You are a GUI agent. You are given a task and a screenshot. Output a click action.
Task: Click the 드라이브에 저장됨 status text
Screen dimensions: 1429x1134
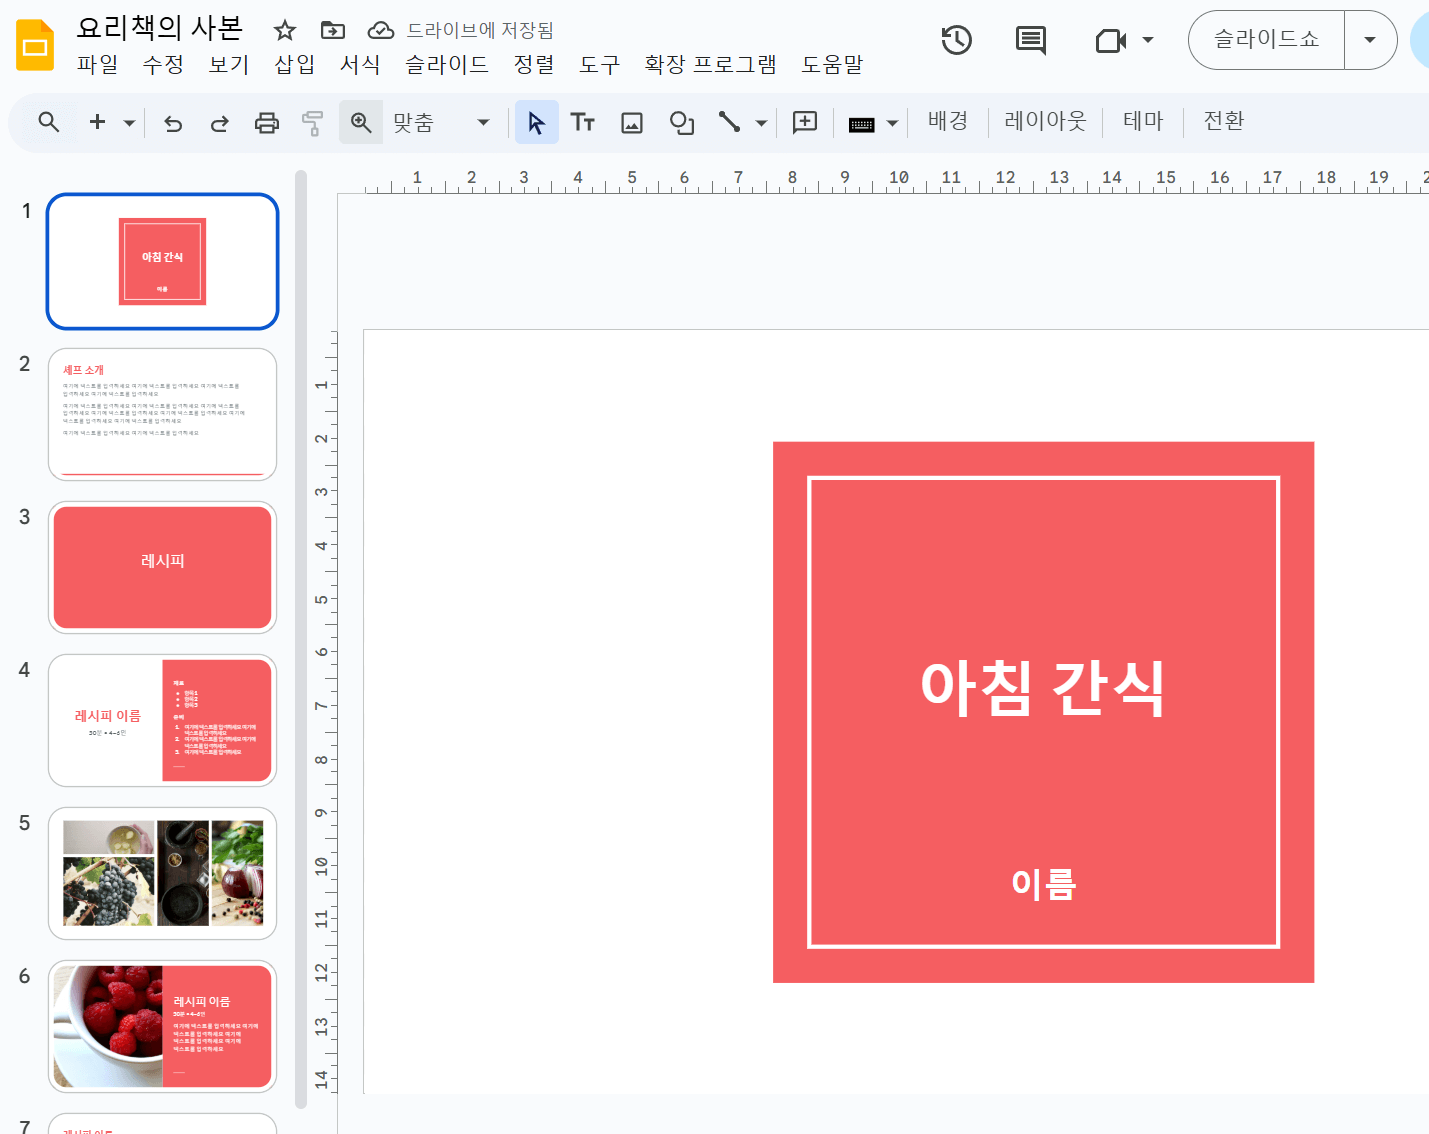480,30
